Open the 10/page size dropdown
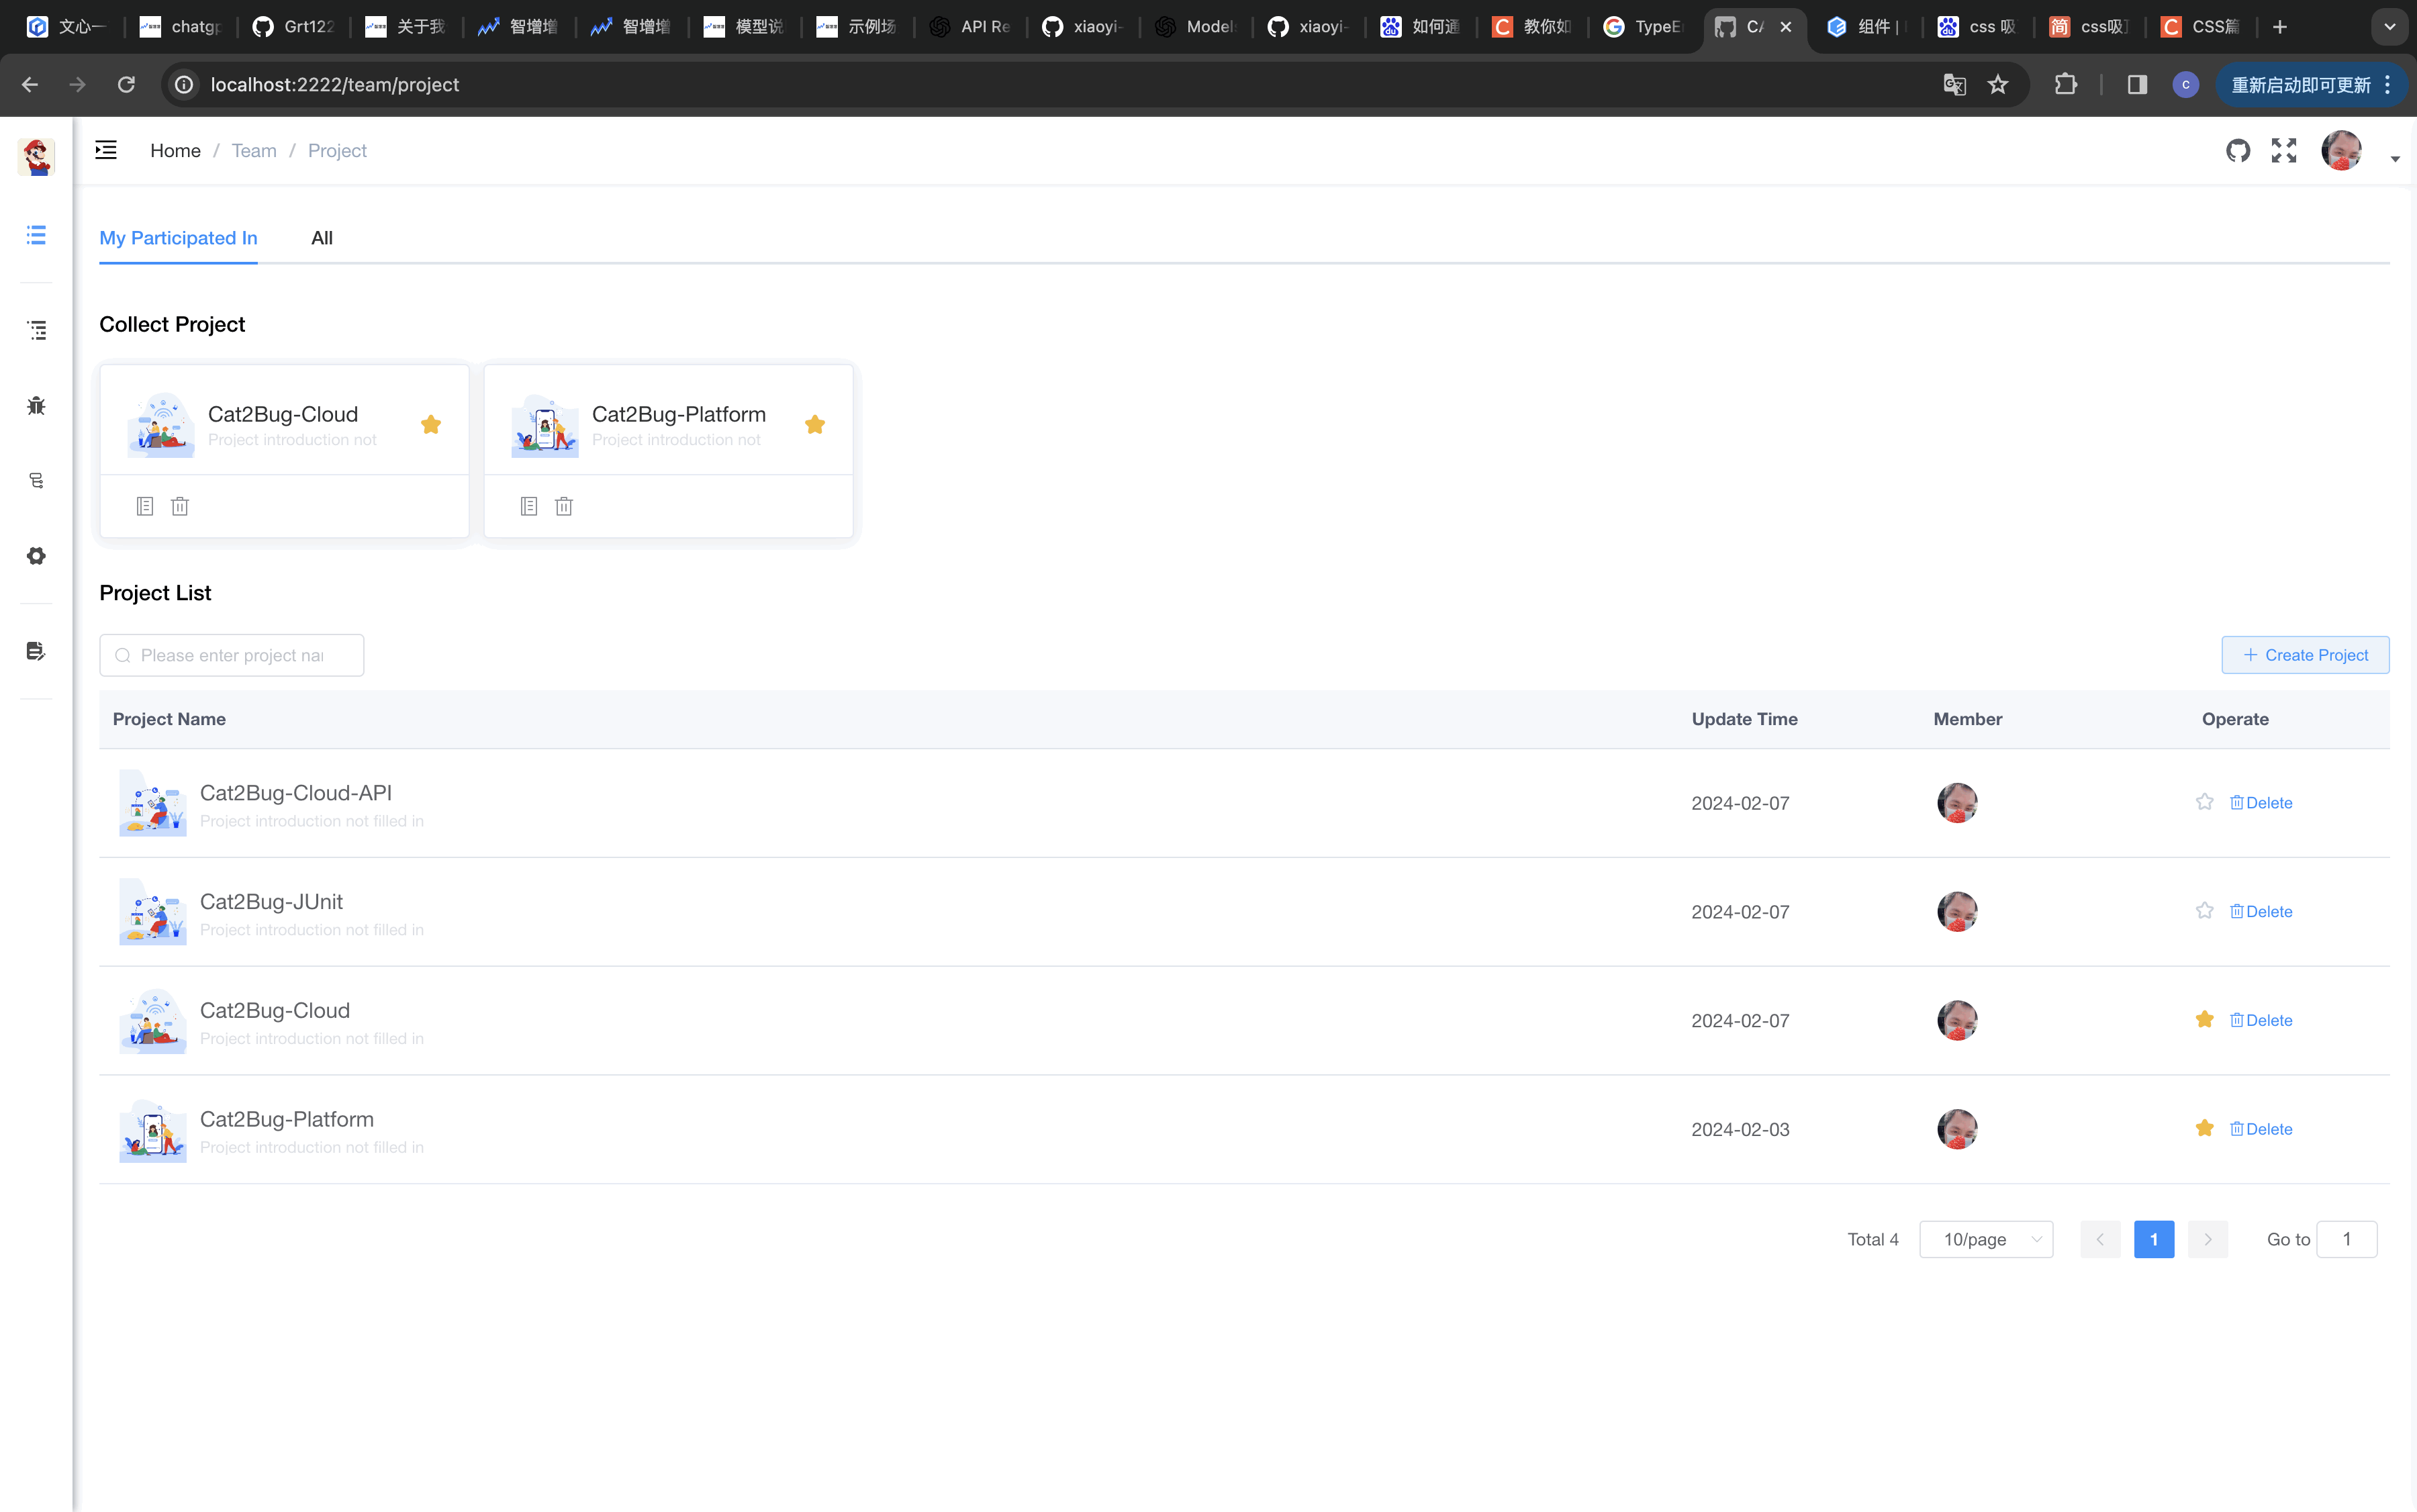Screen dimensions: 2417x1512 tap(1986, 1239)
